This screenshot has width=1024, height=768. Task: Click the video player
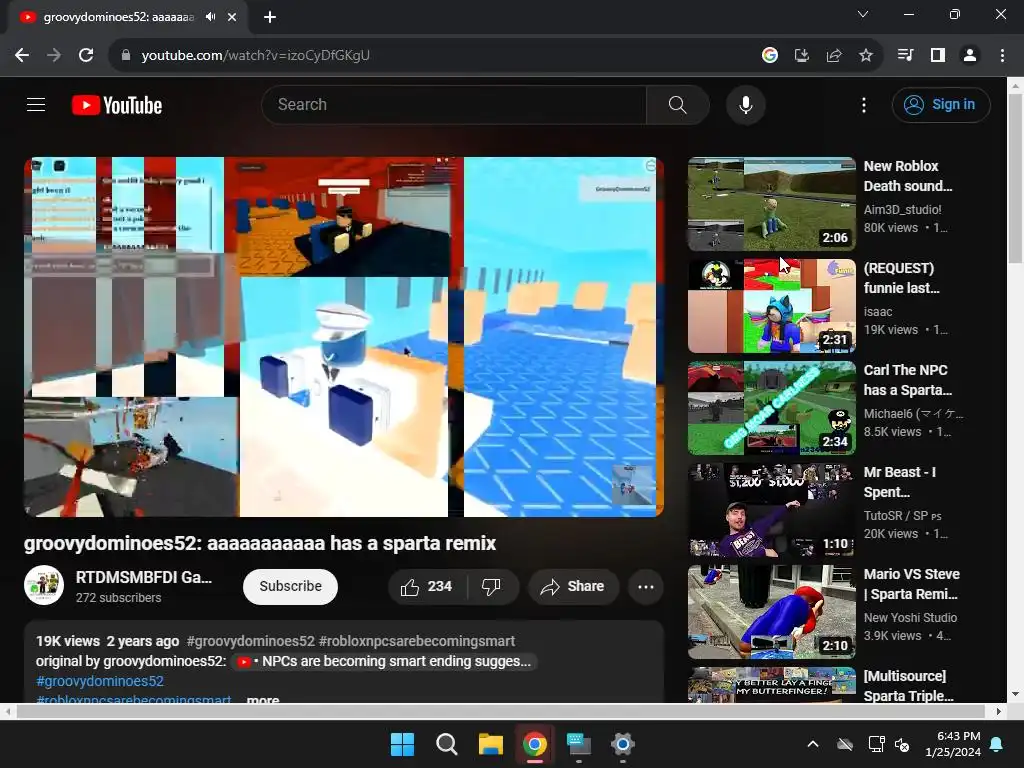pyautogui.click(x=344, y=337)
